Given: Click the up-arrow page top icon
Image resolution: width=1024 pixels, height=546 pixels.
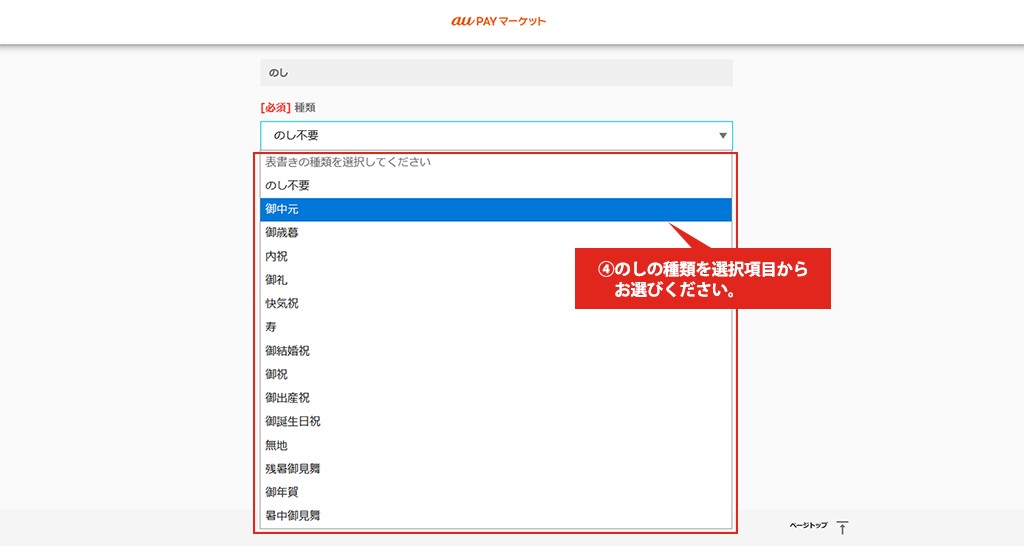Looking at the screenshot, I should click(842, 527).
